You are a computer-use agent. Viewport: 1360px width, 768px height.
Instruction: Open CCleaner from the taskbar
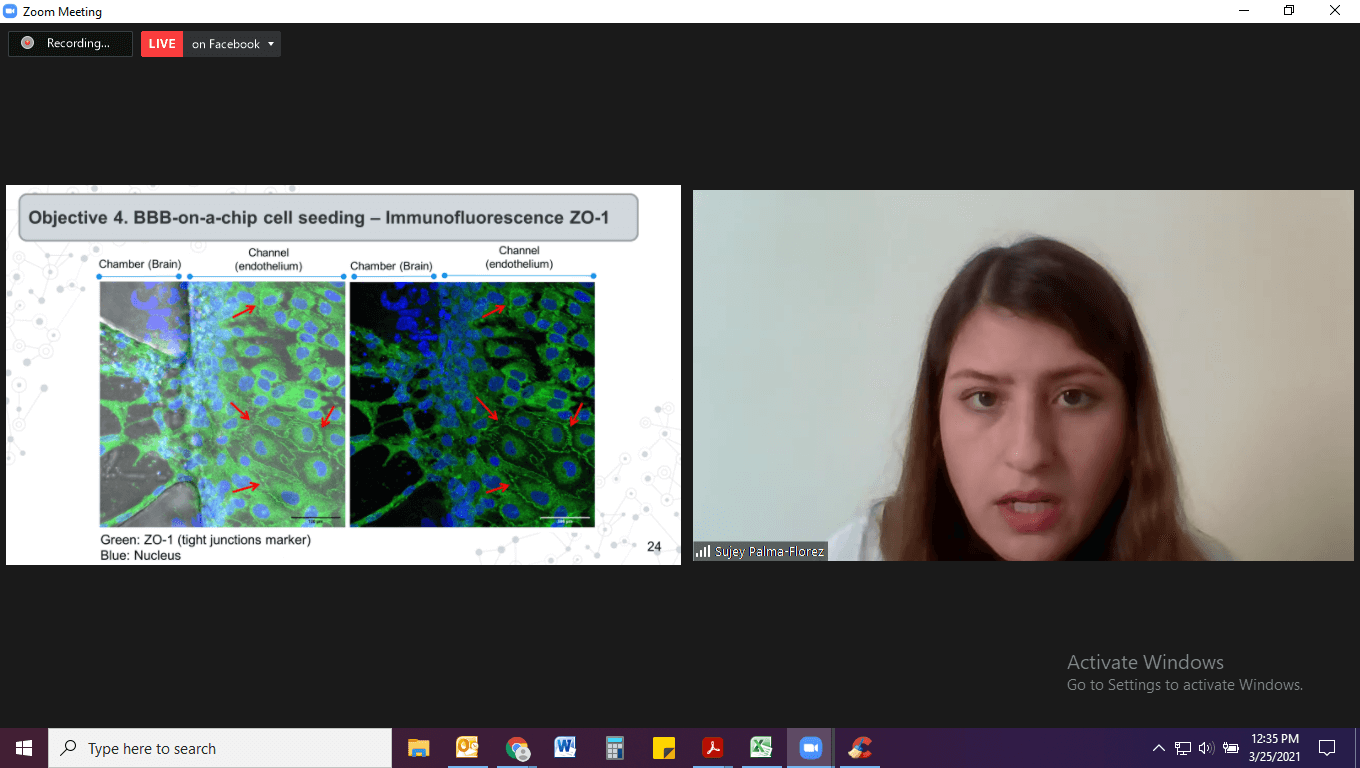(x=859, y=748)
